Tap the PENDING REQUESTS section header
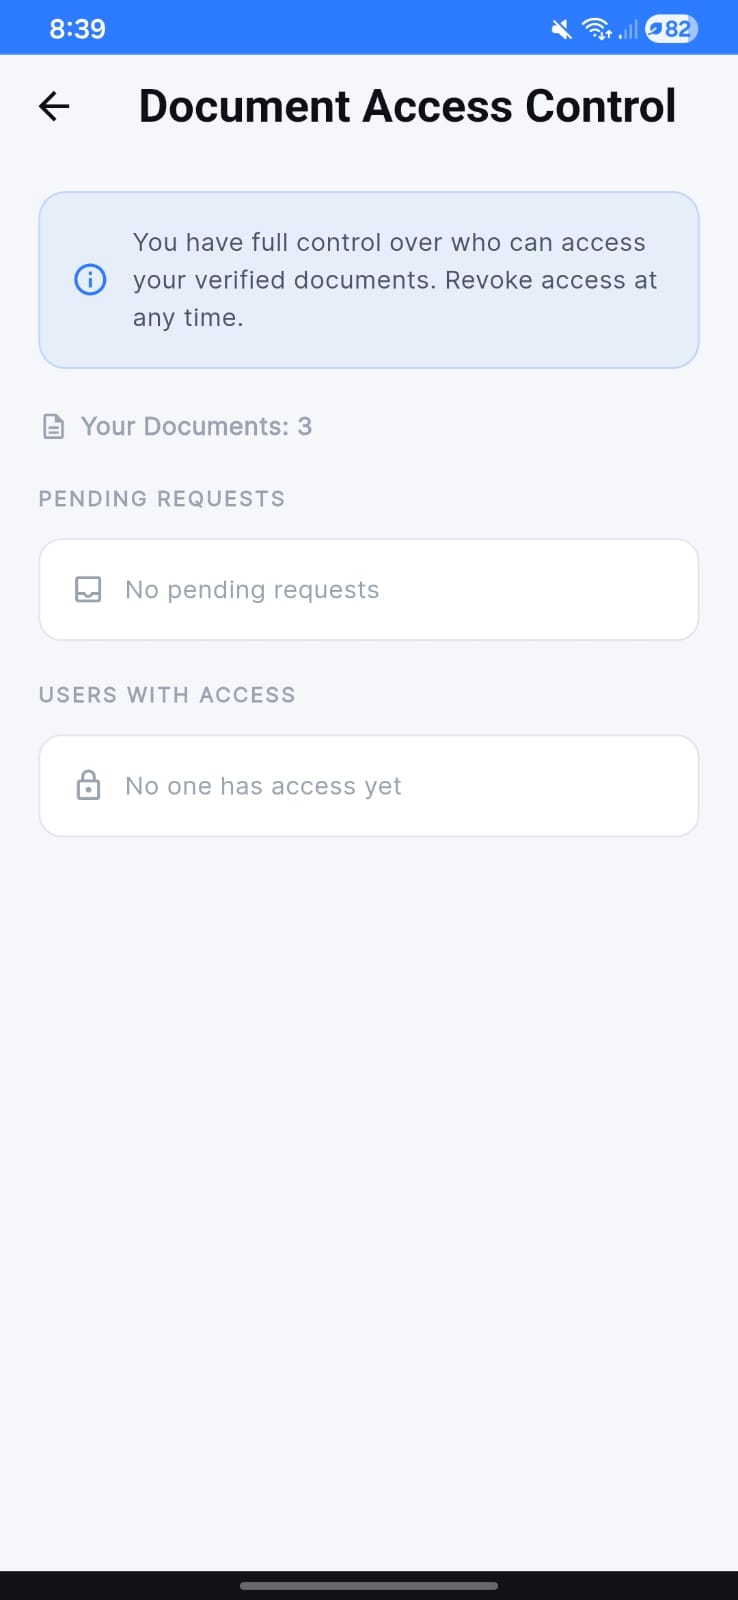This screenshot has height=1600, width=738. point(162,499)
